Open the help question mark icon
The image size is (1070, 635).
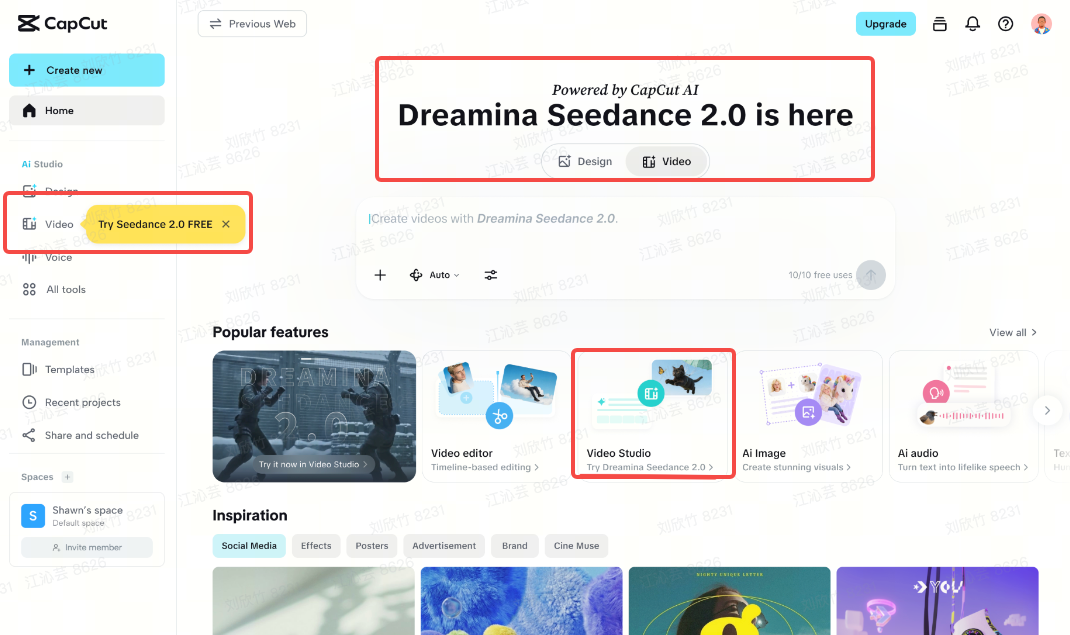click(1005, 24)
